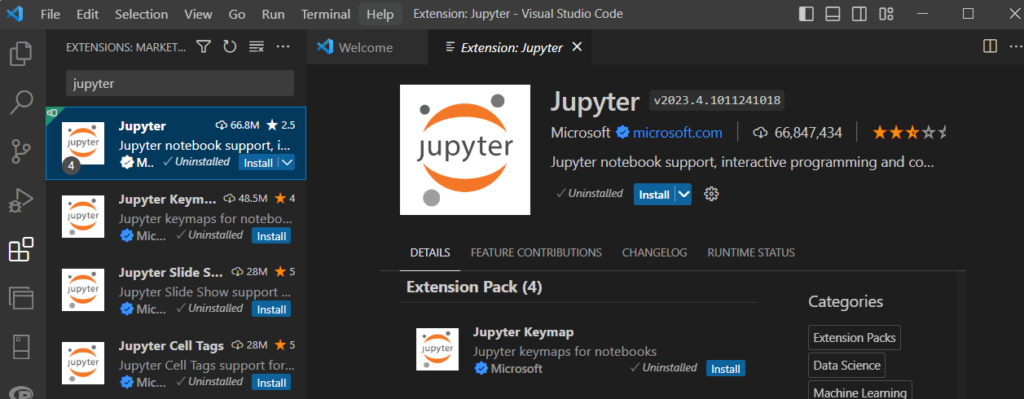Toggle primary side bar layout icon
Viewport: 1024px width, 399px height.
(x=807, y=14)
